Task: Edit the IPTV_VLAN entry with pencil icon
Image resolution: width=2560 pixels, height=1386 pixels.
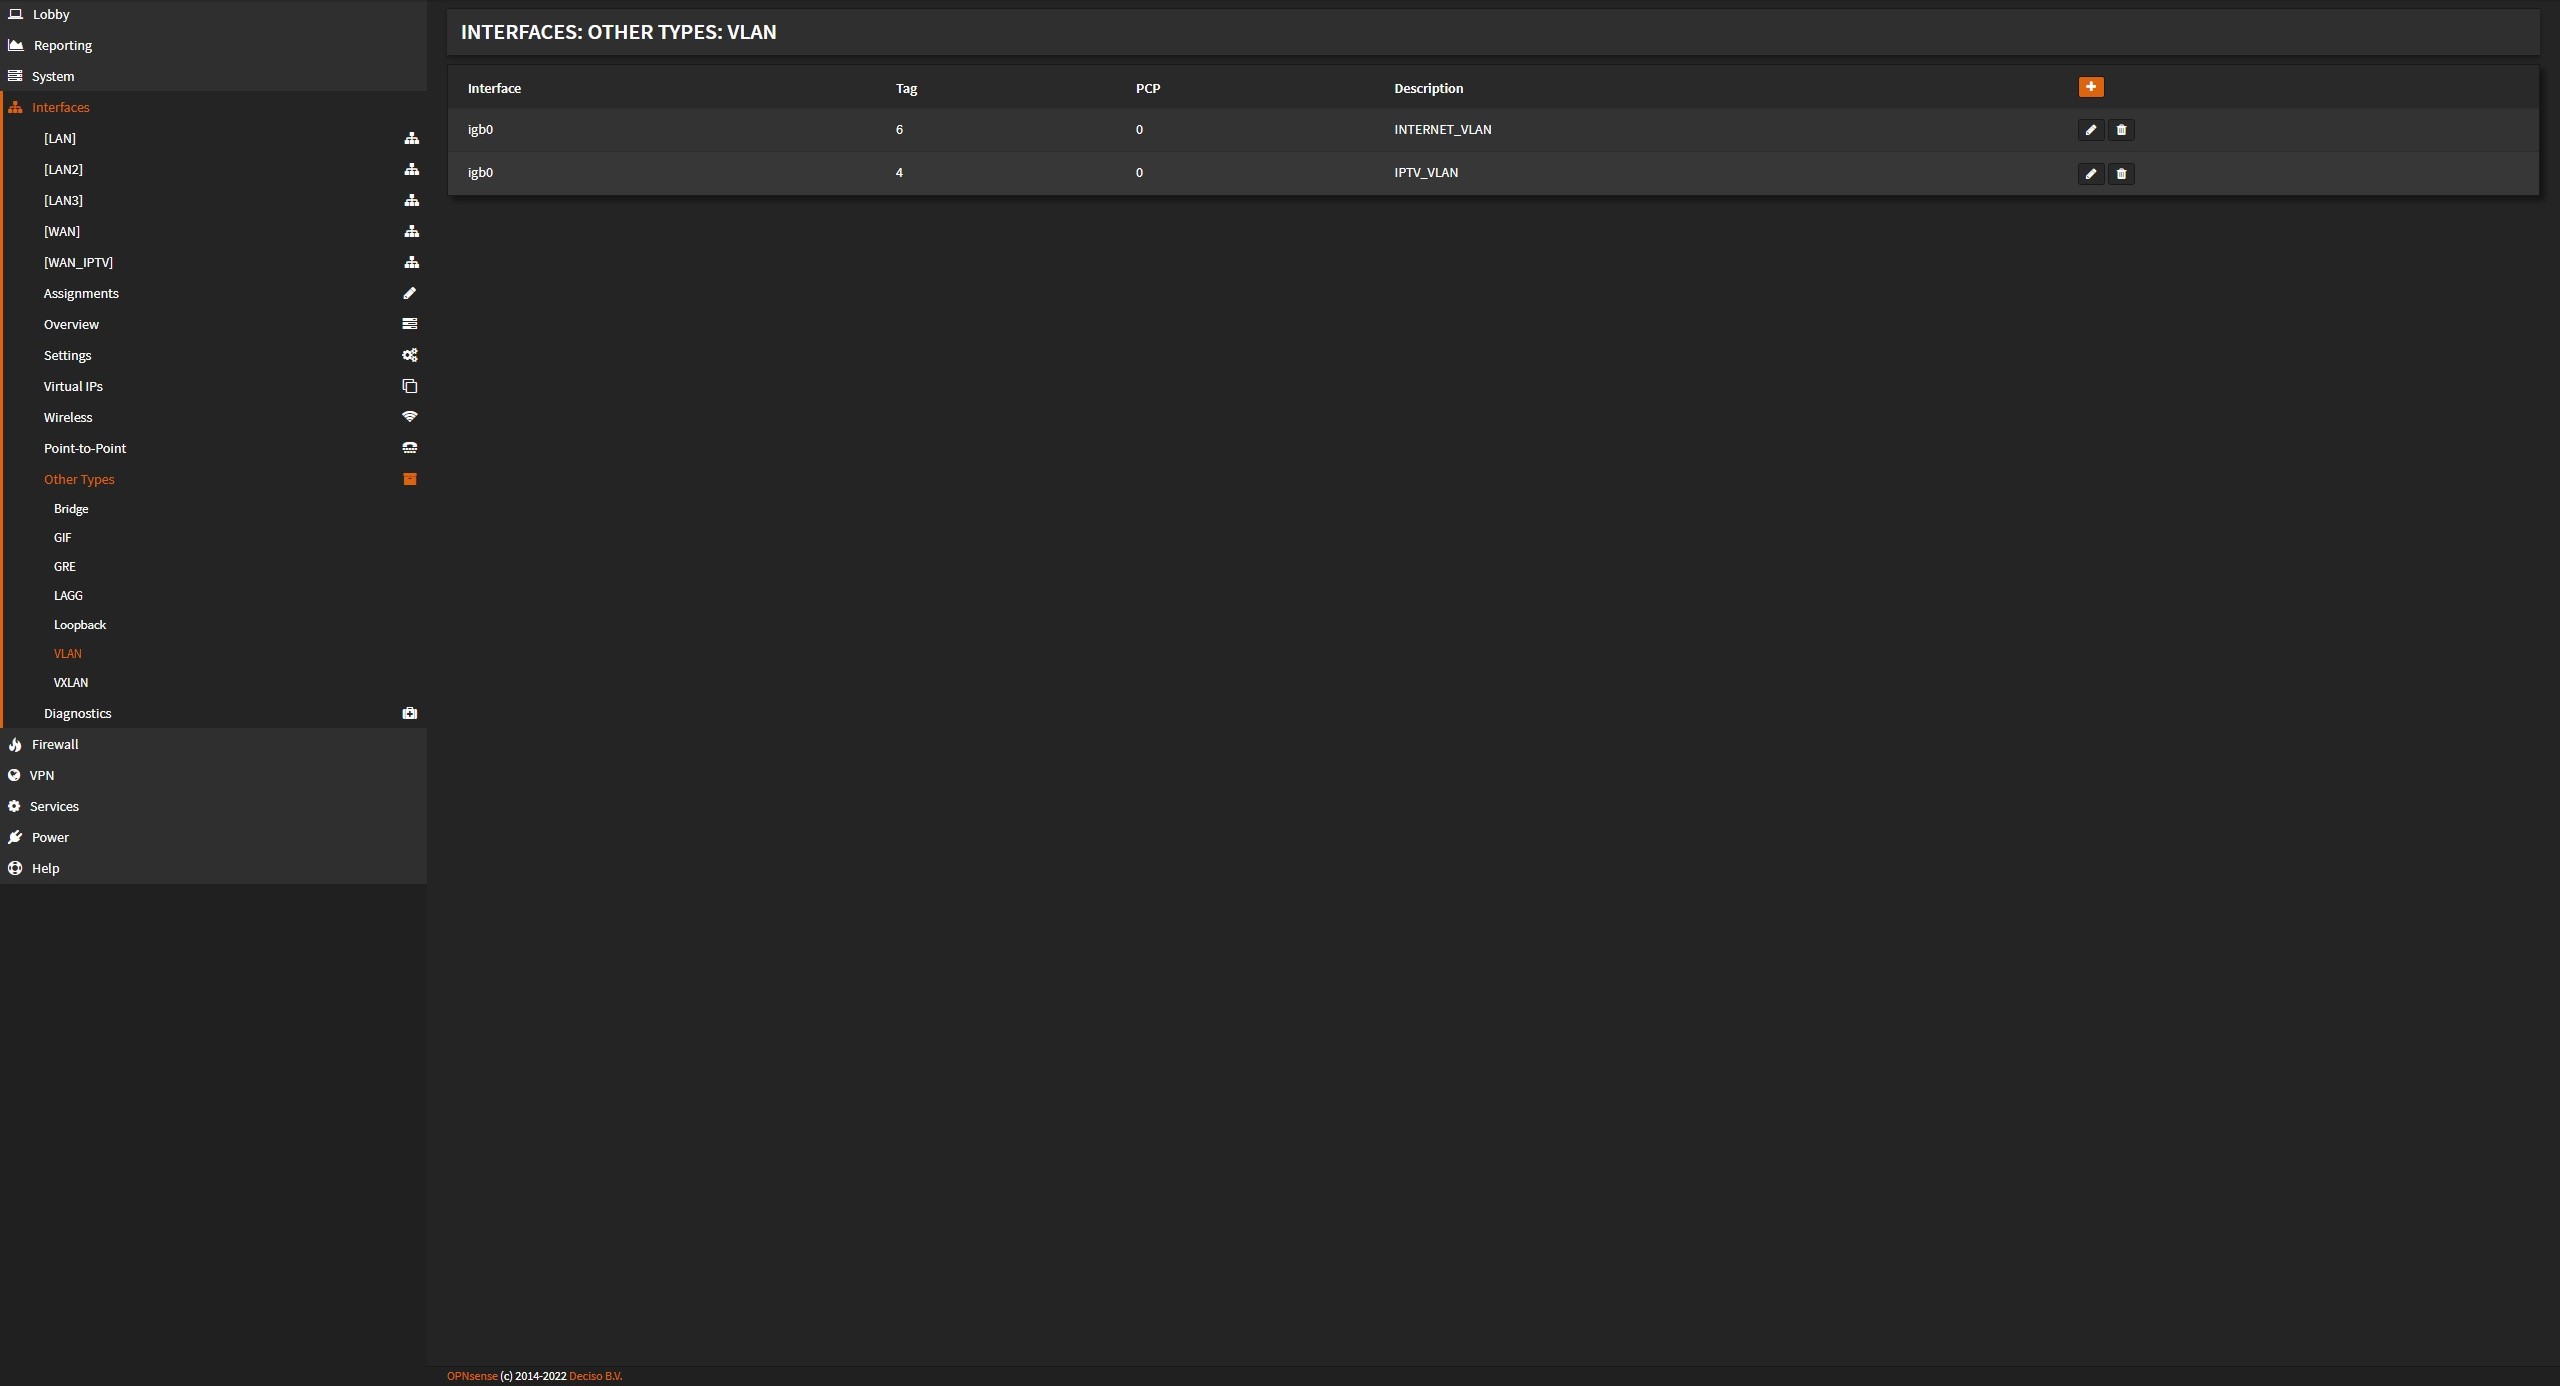Action: pyautogui.click(x=2090, y=174)
